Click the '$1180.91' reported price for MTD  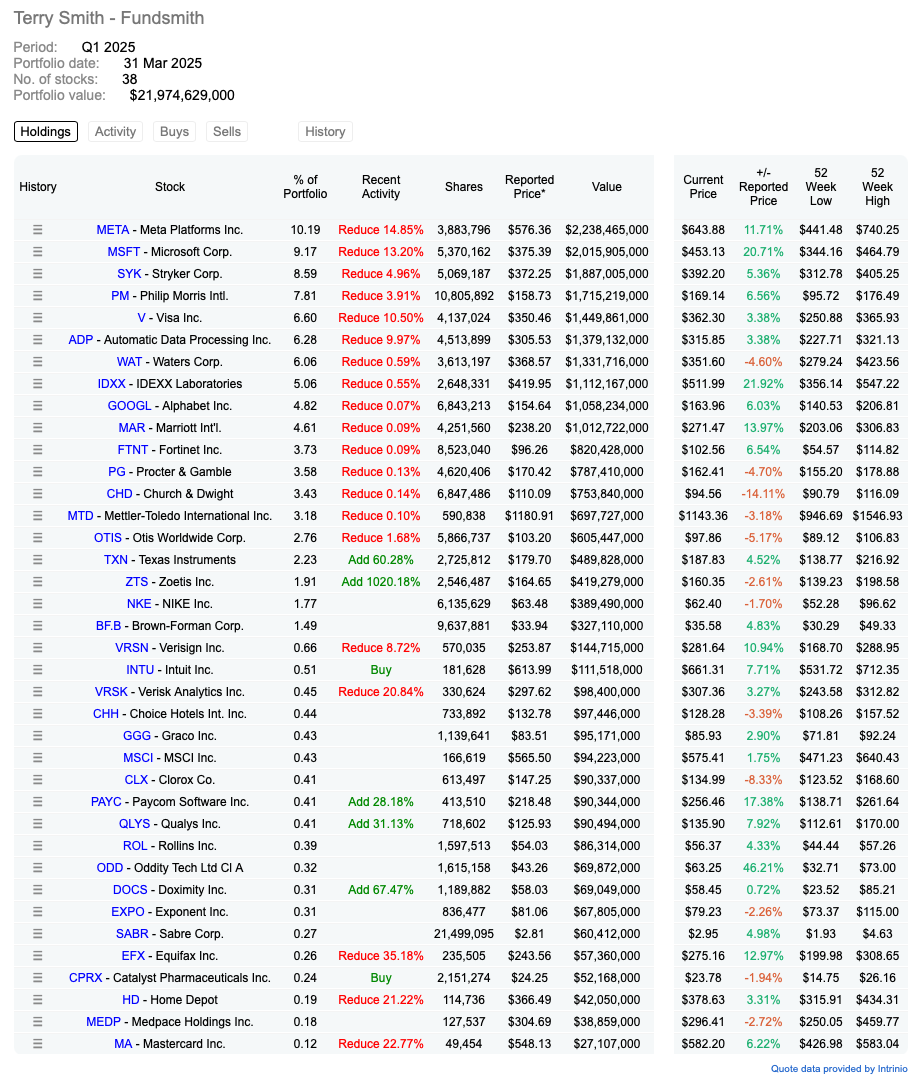click(530, 516)
